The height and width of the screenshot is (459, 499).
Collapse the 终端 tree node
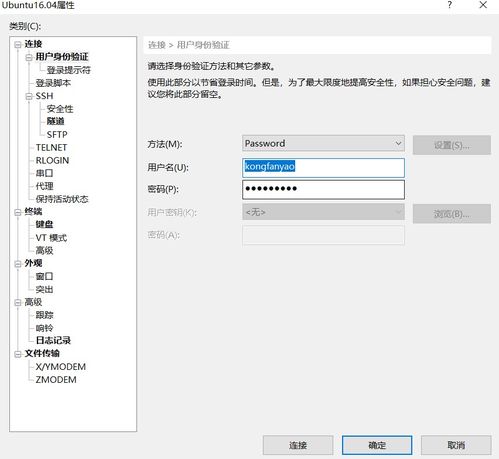[x=18, y=212]
